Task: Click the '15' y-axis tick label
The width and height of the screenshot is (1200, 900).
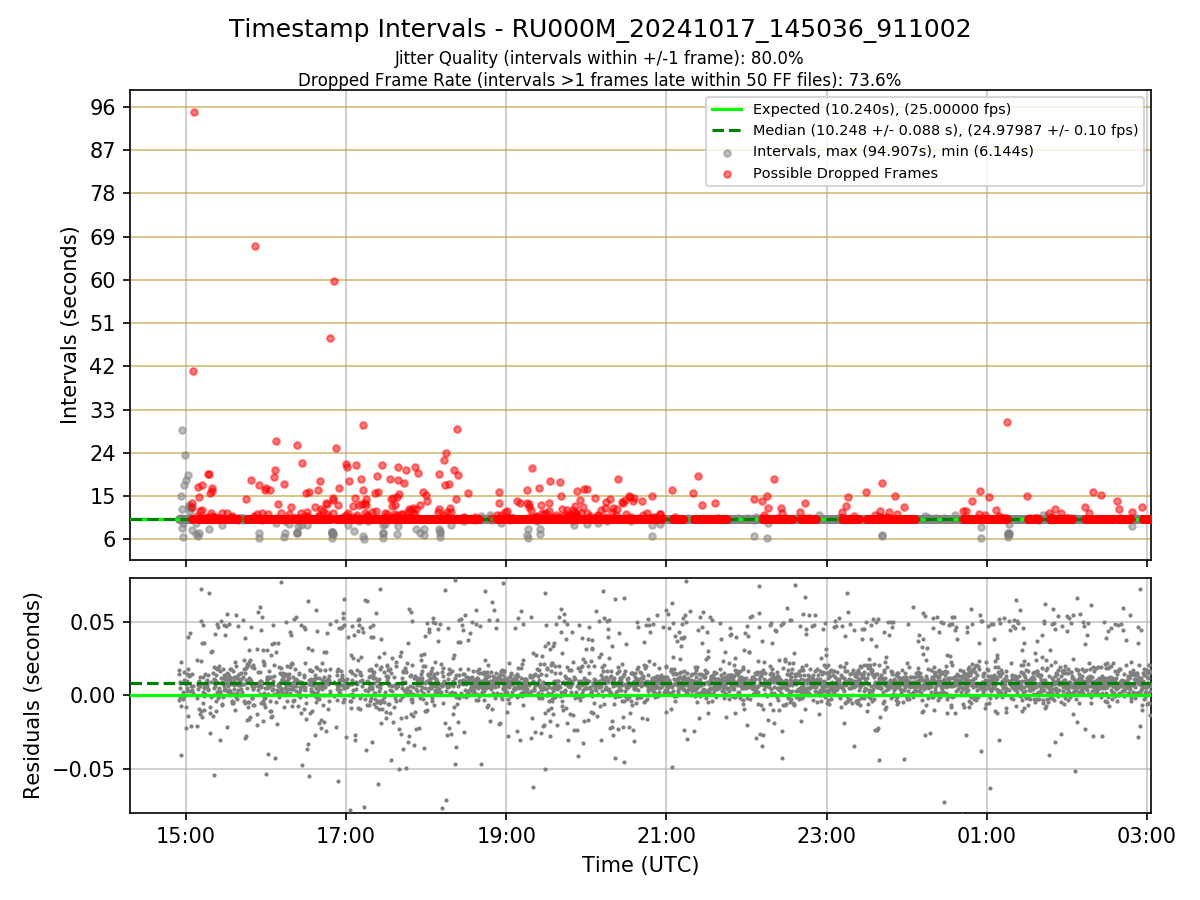Action: 104,496
